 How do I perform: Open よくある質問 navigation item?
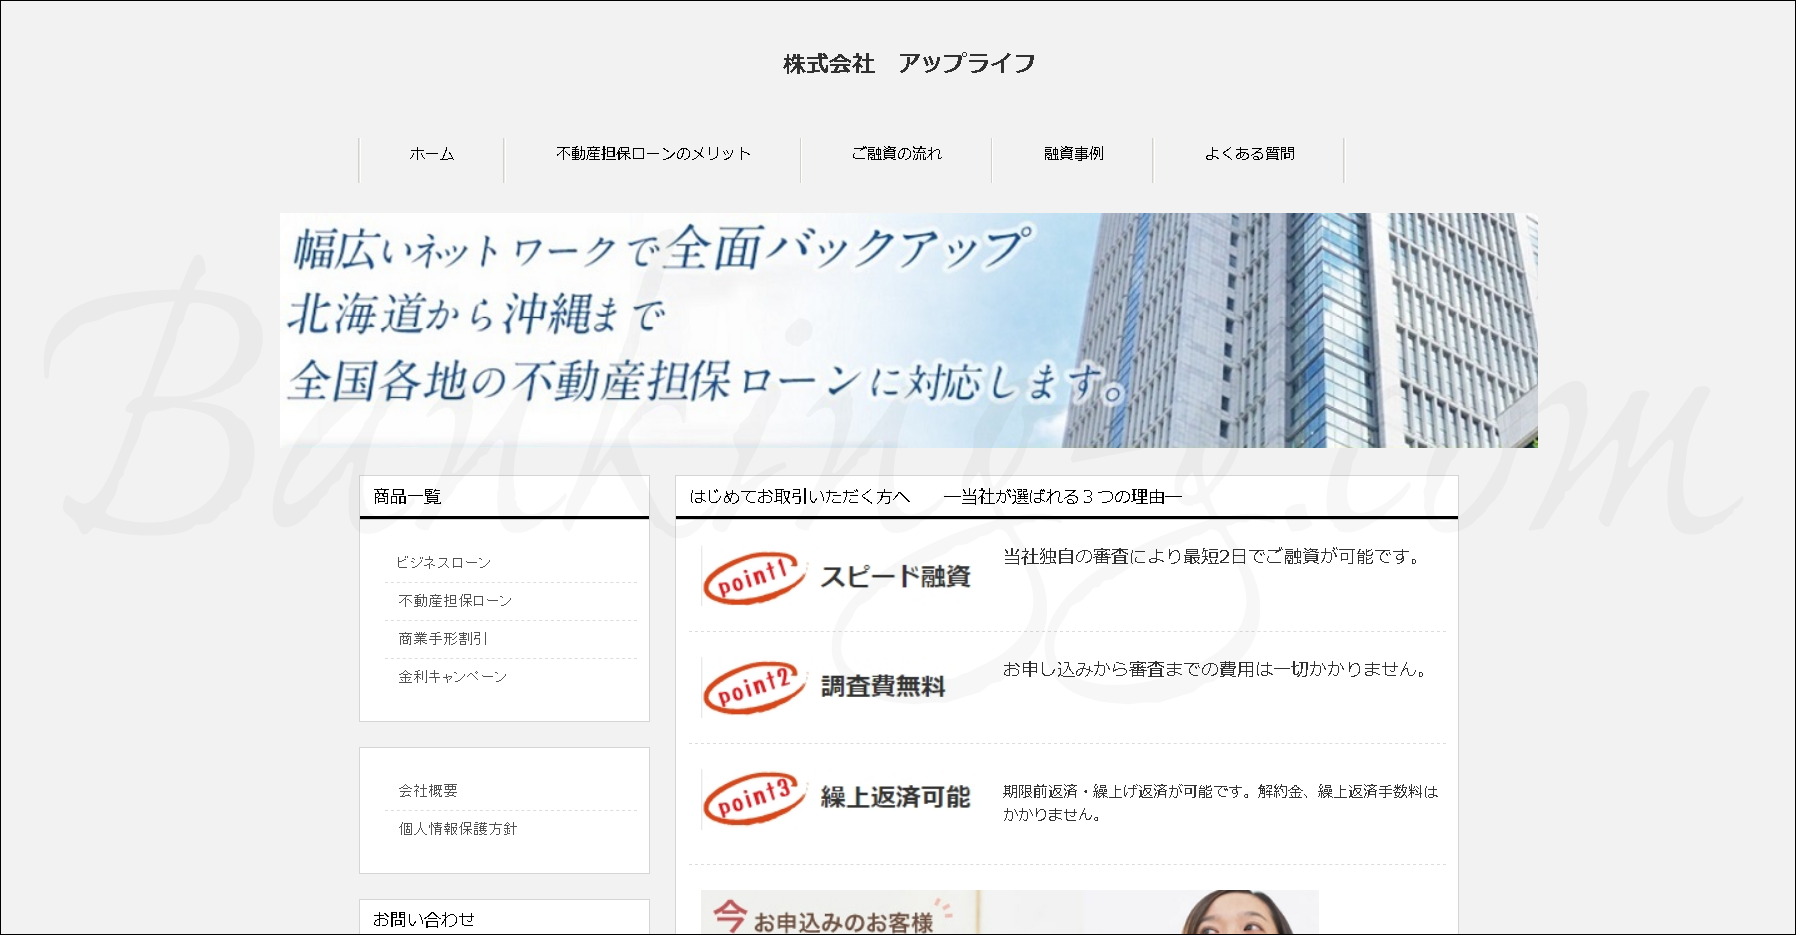[x=1249, y=154]
